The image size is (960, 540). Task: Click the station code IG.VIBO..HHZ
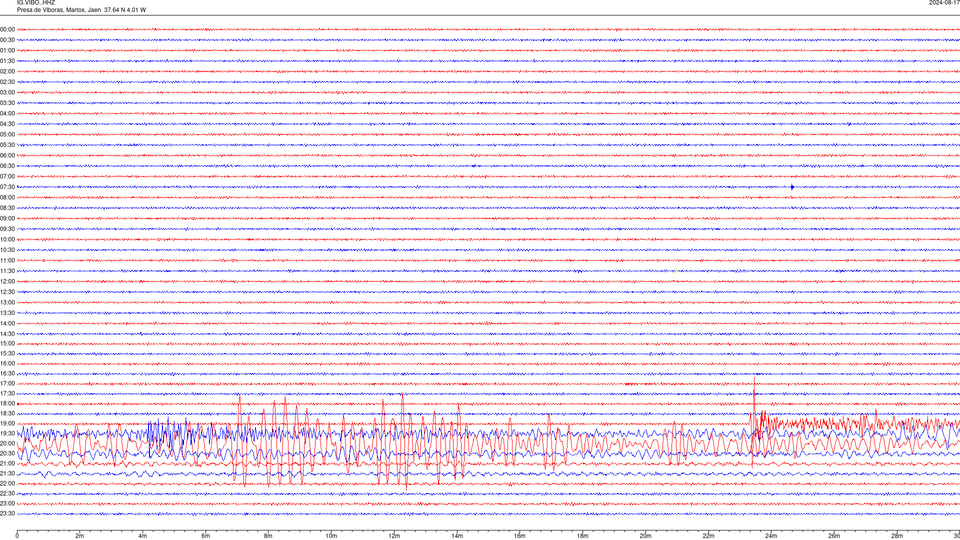pyautogui.click(x=36, y=3)
